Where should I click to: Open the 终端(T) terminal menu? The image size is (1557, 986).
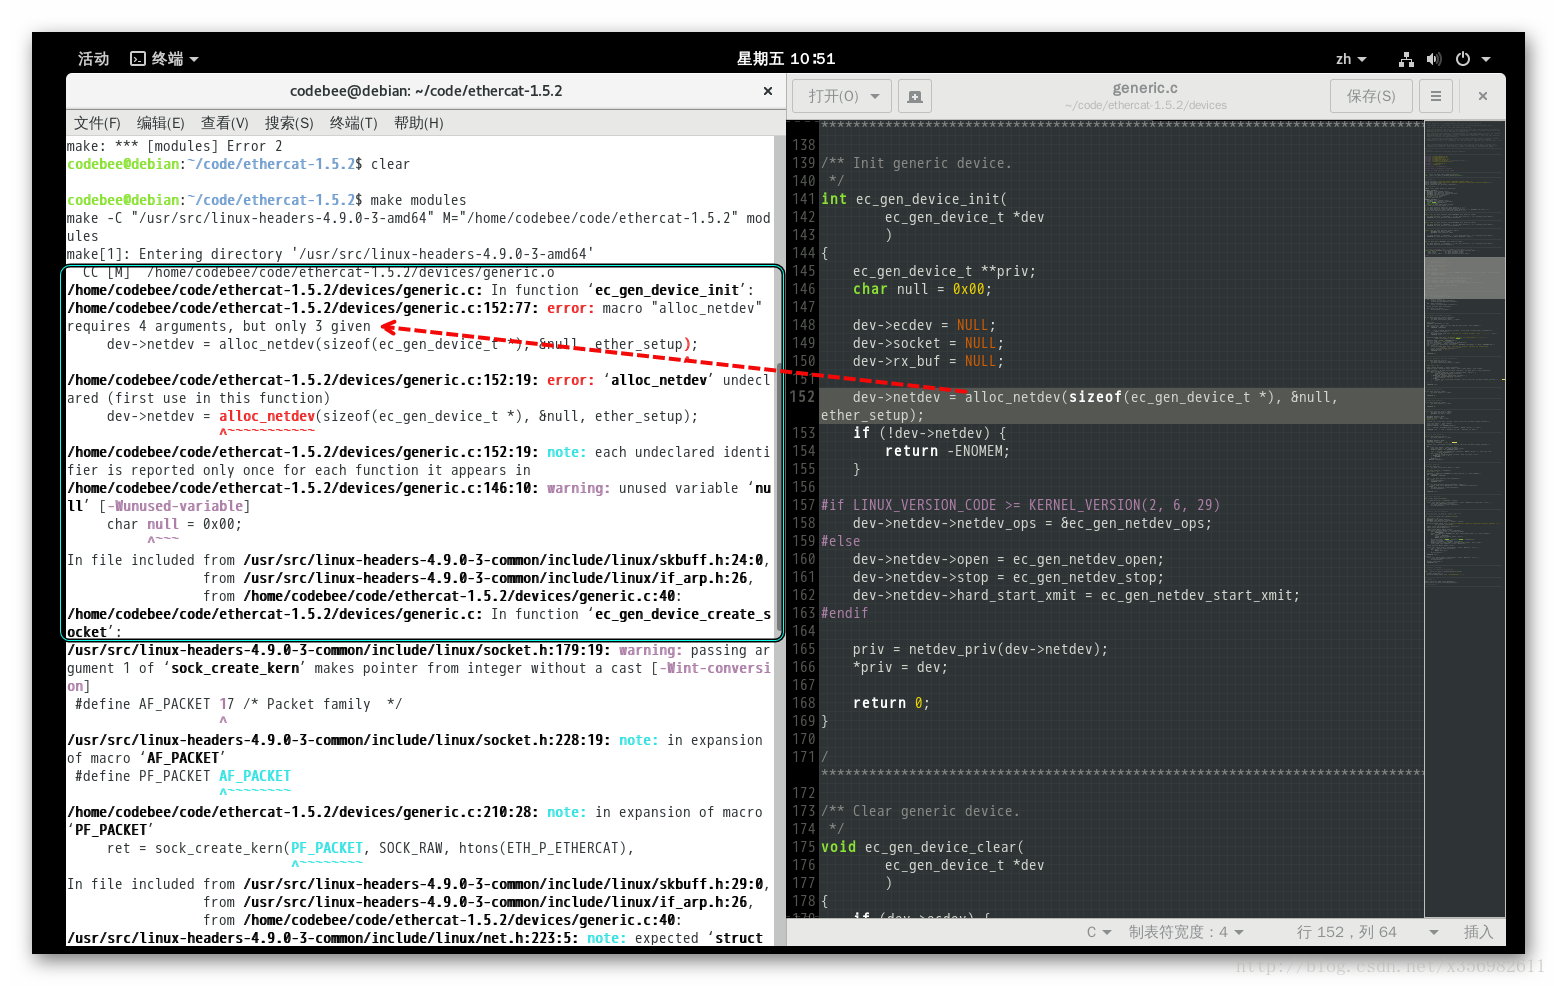(354, 123)
